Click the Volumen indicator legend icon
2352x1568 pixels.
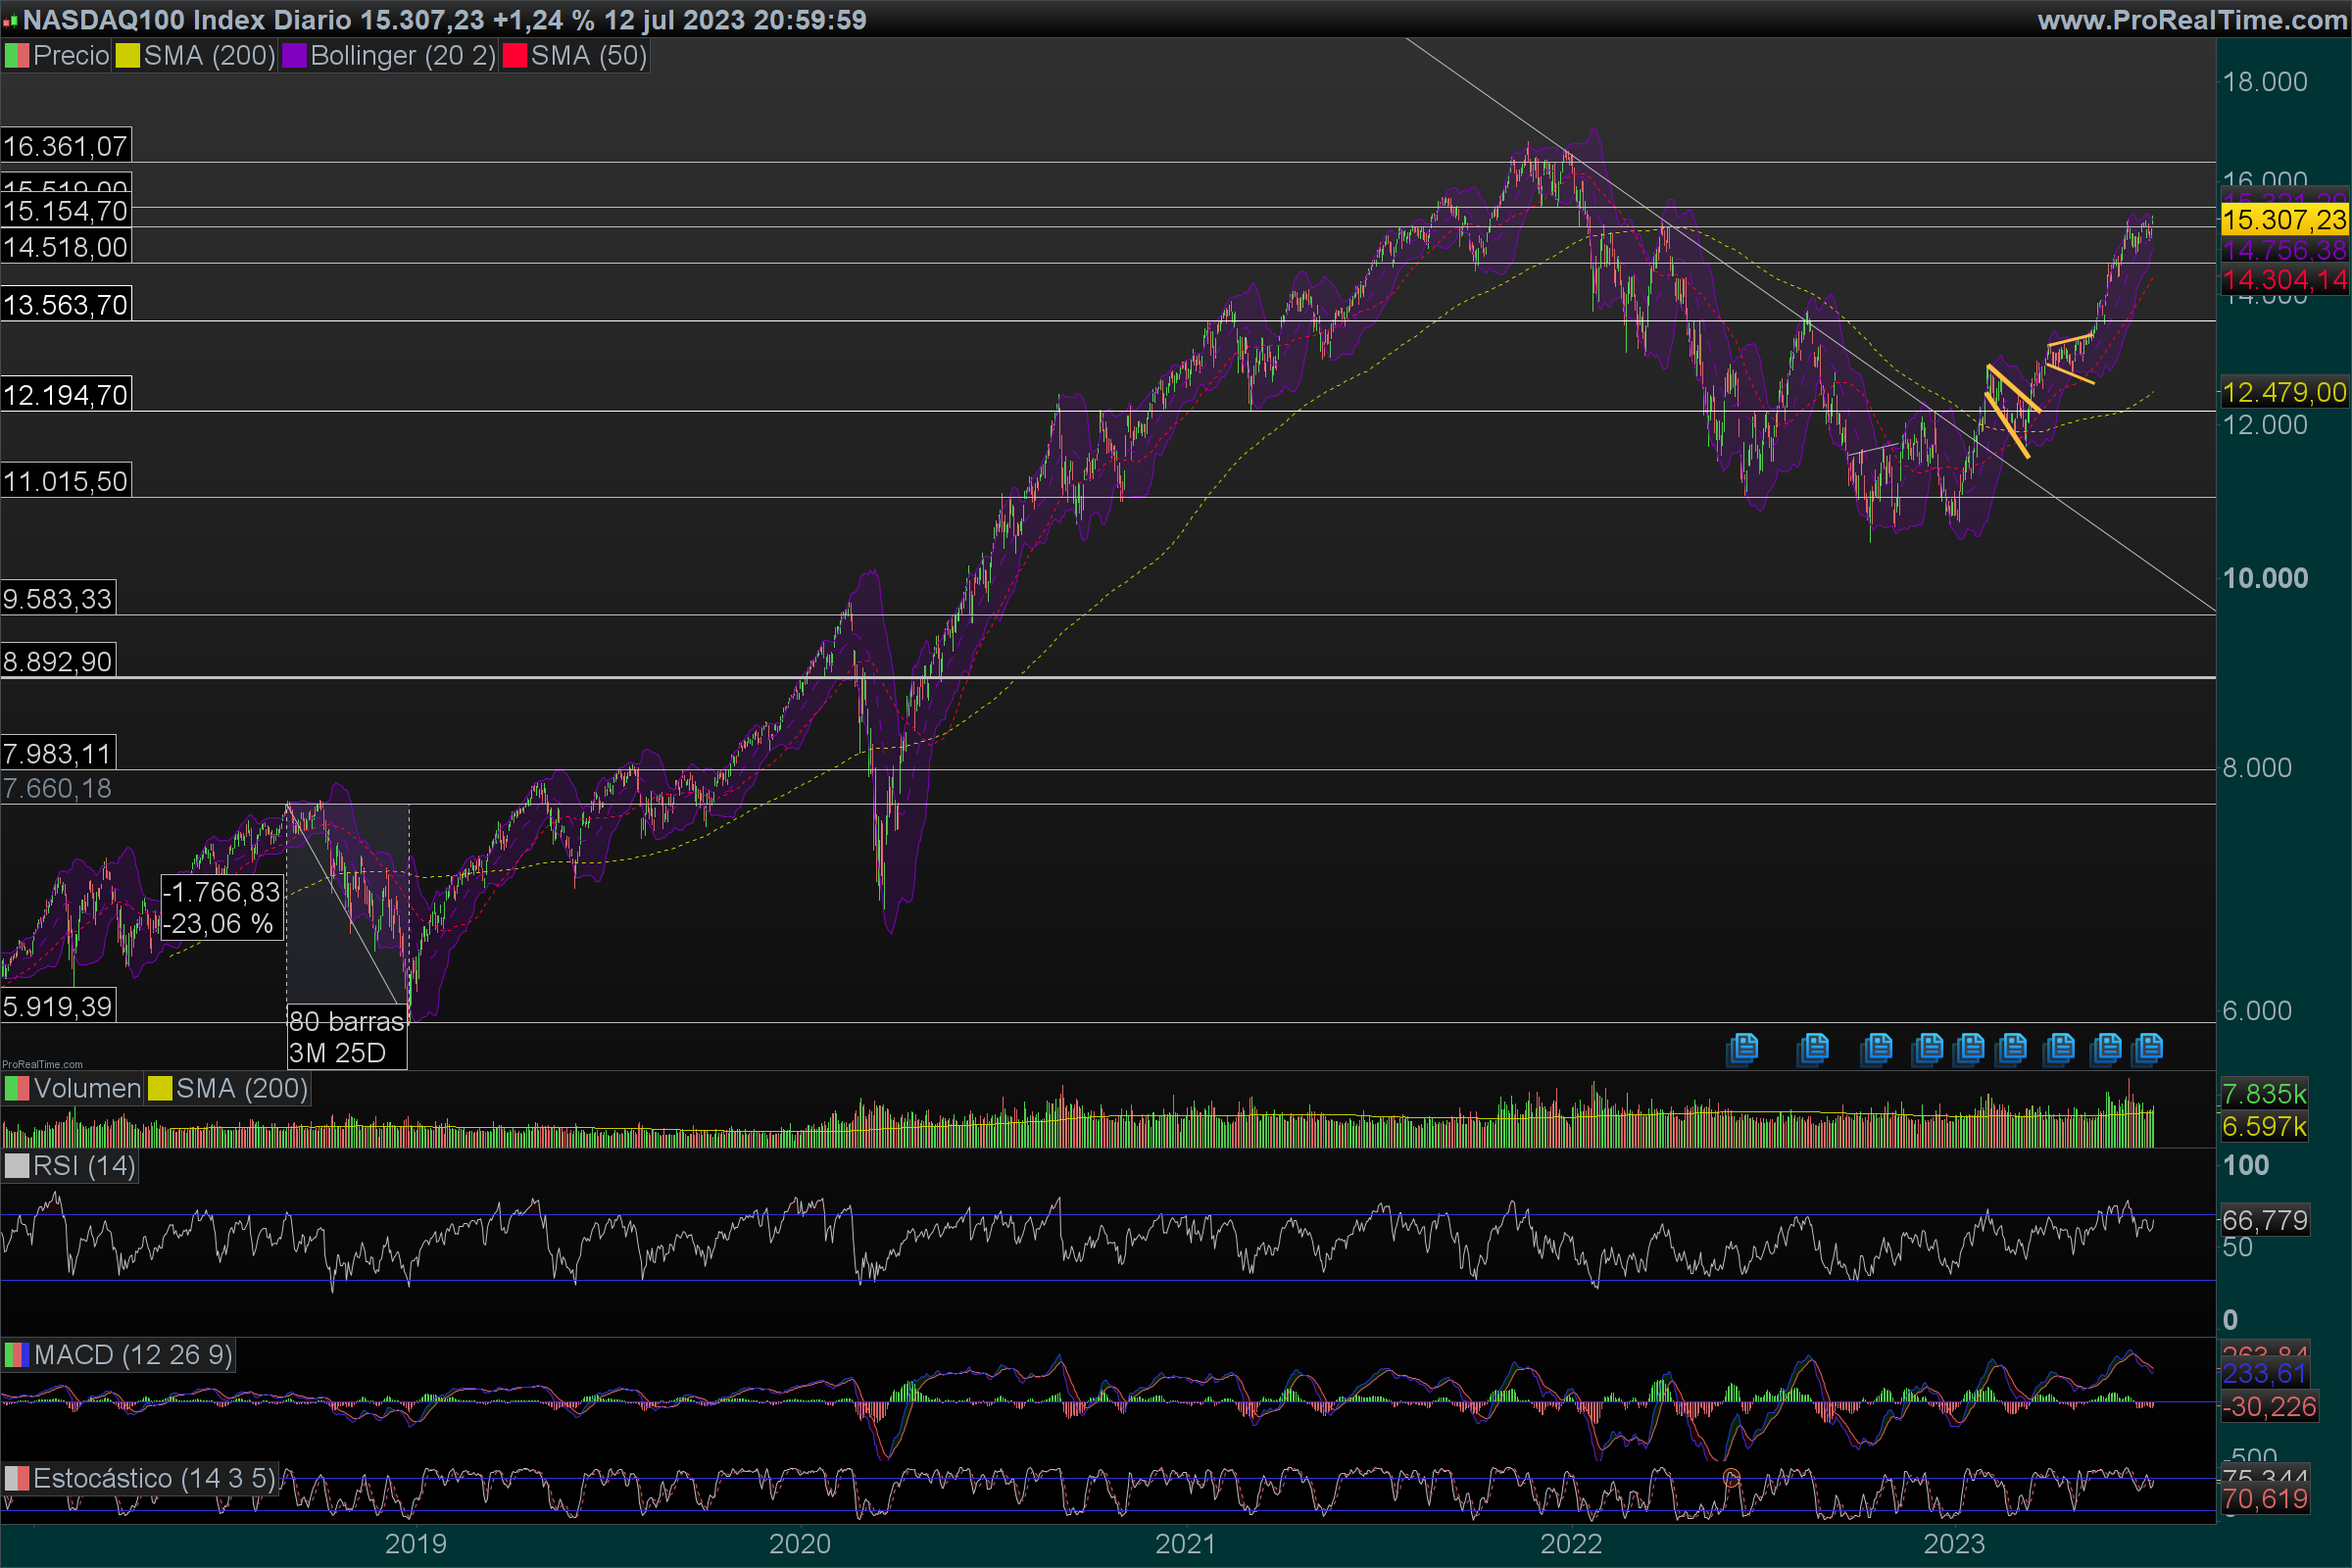[16, 1089]
